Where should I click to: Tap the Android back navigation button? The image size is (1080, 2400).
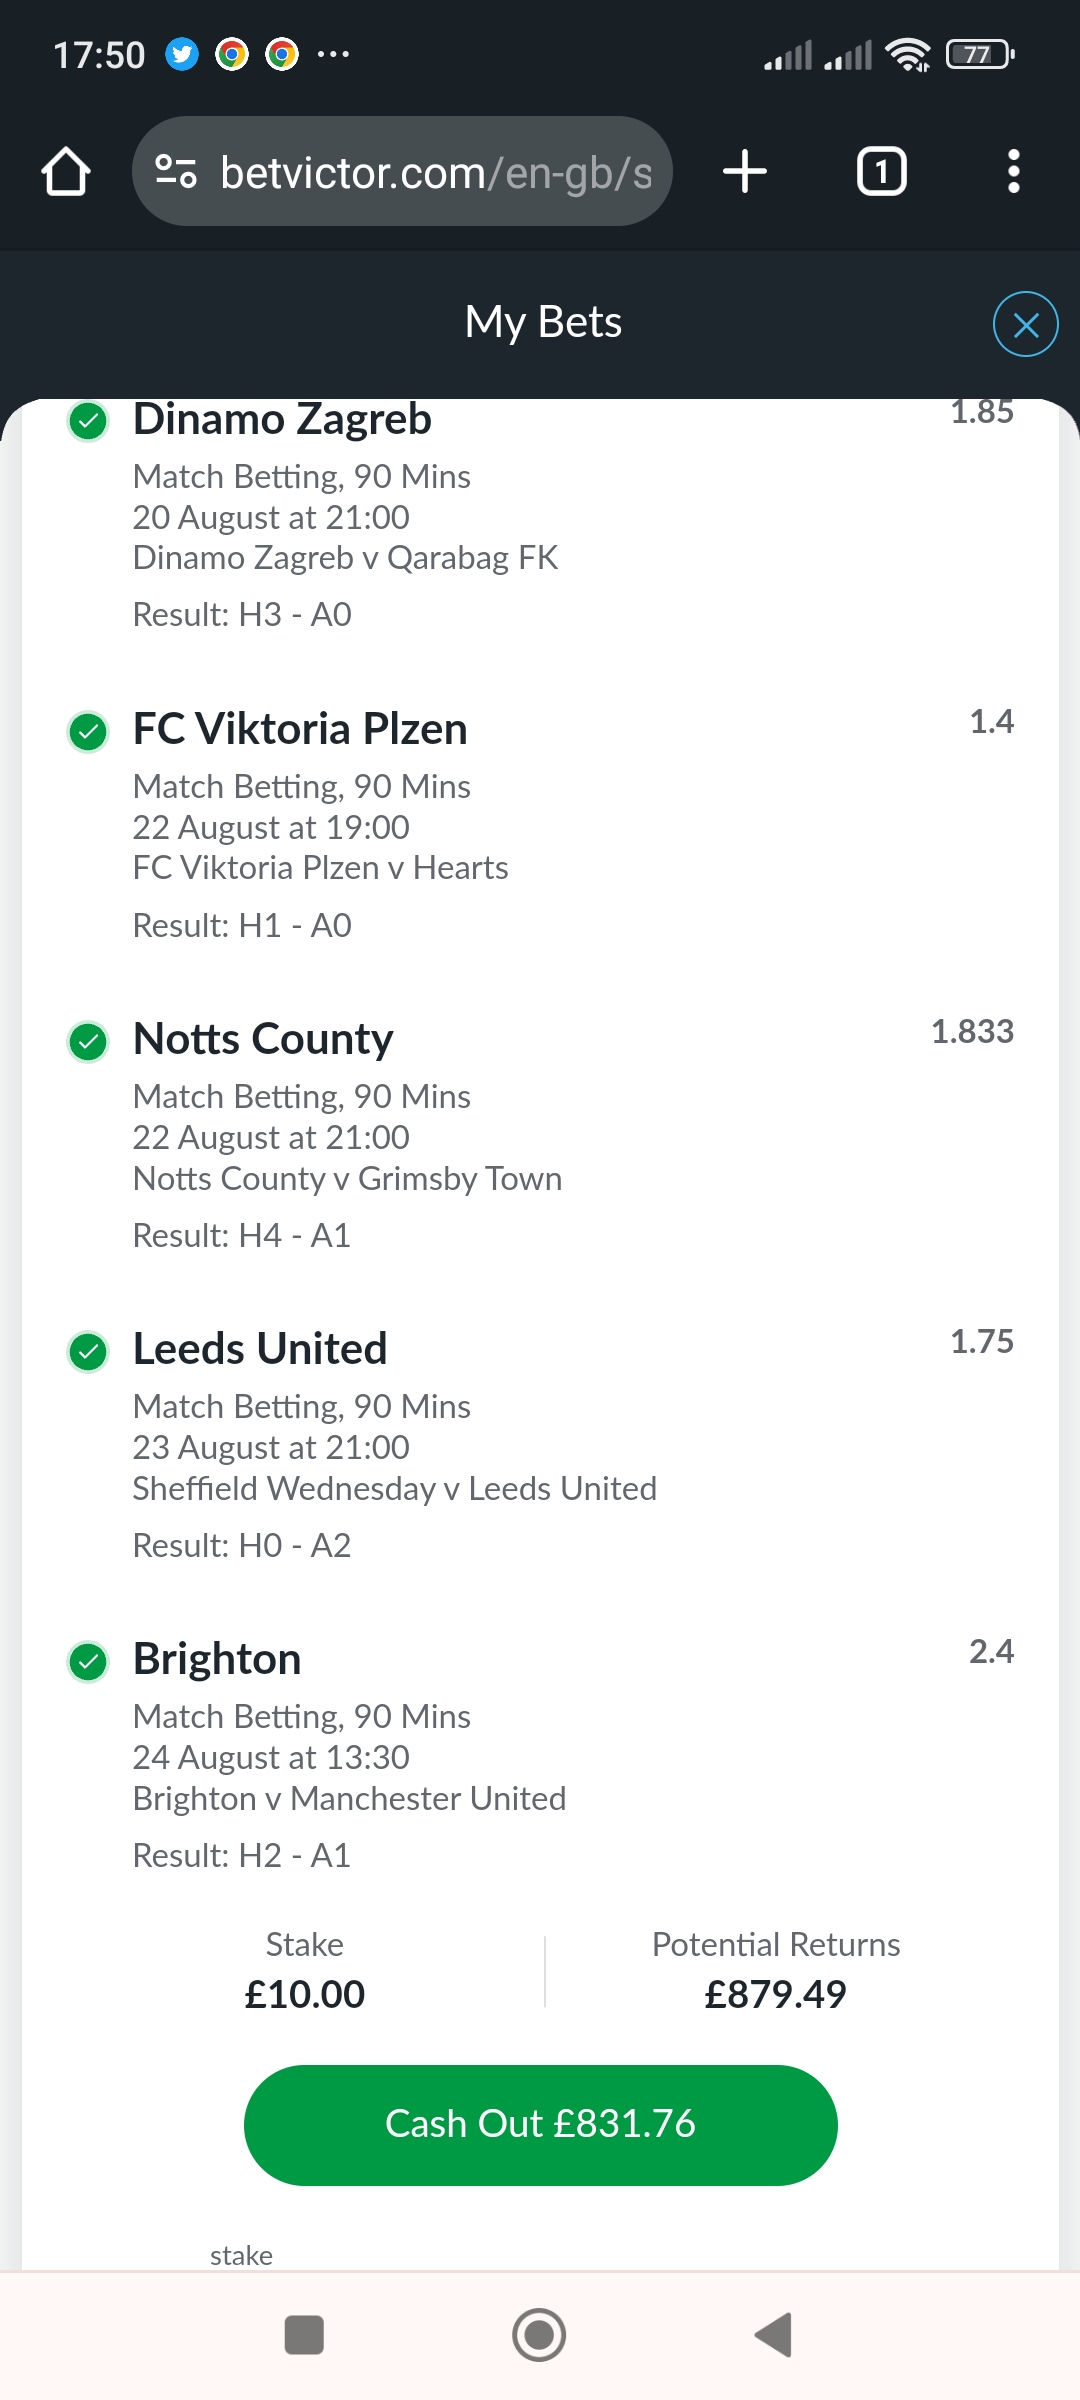coord(775,2335)
